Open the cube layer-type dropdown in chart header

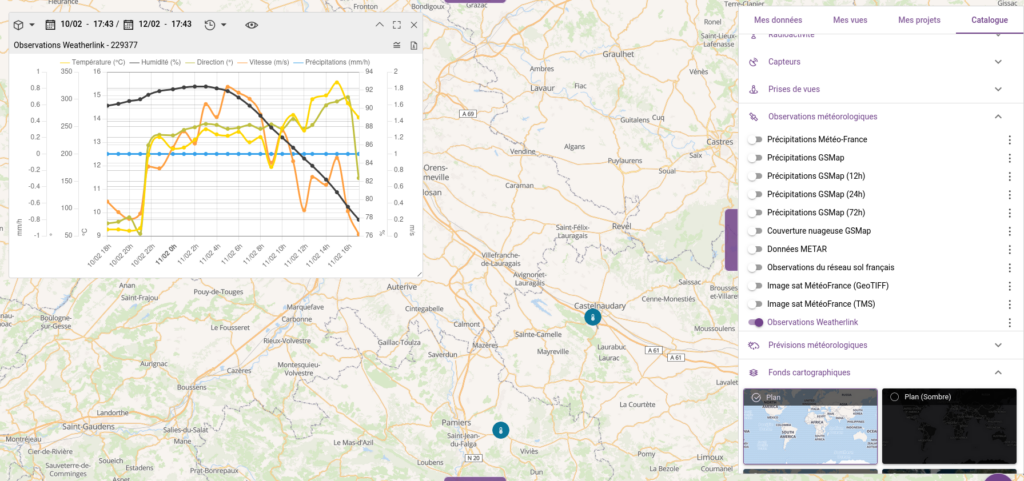[24, 25]
